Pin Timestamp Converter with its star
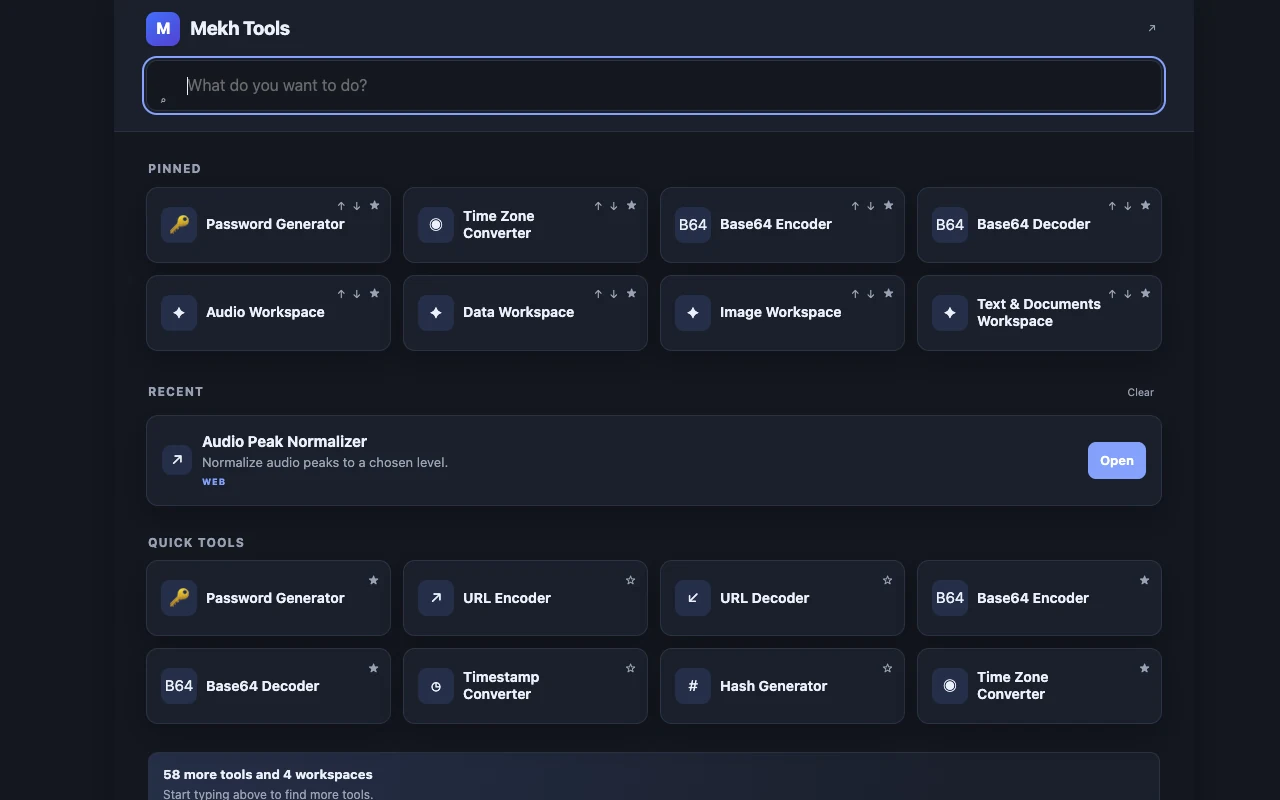This screenshot has height=800, width=1280. (x=631, y=668)
